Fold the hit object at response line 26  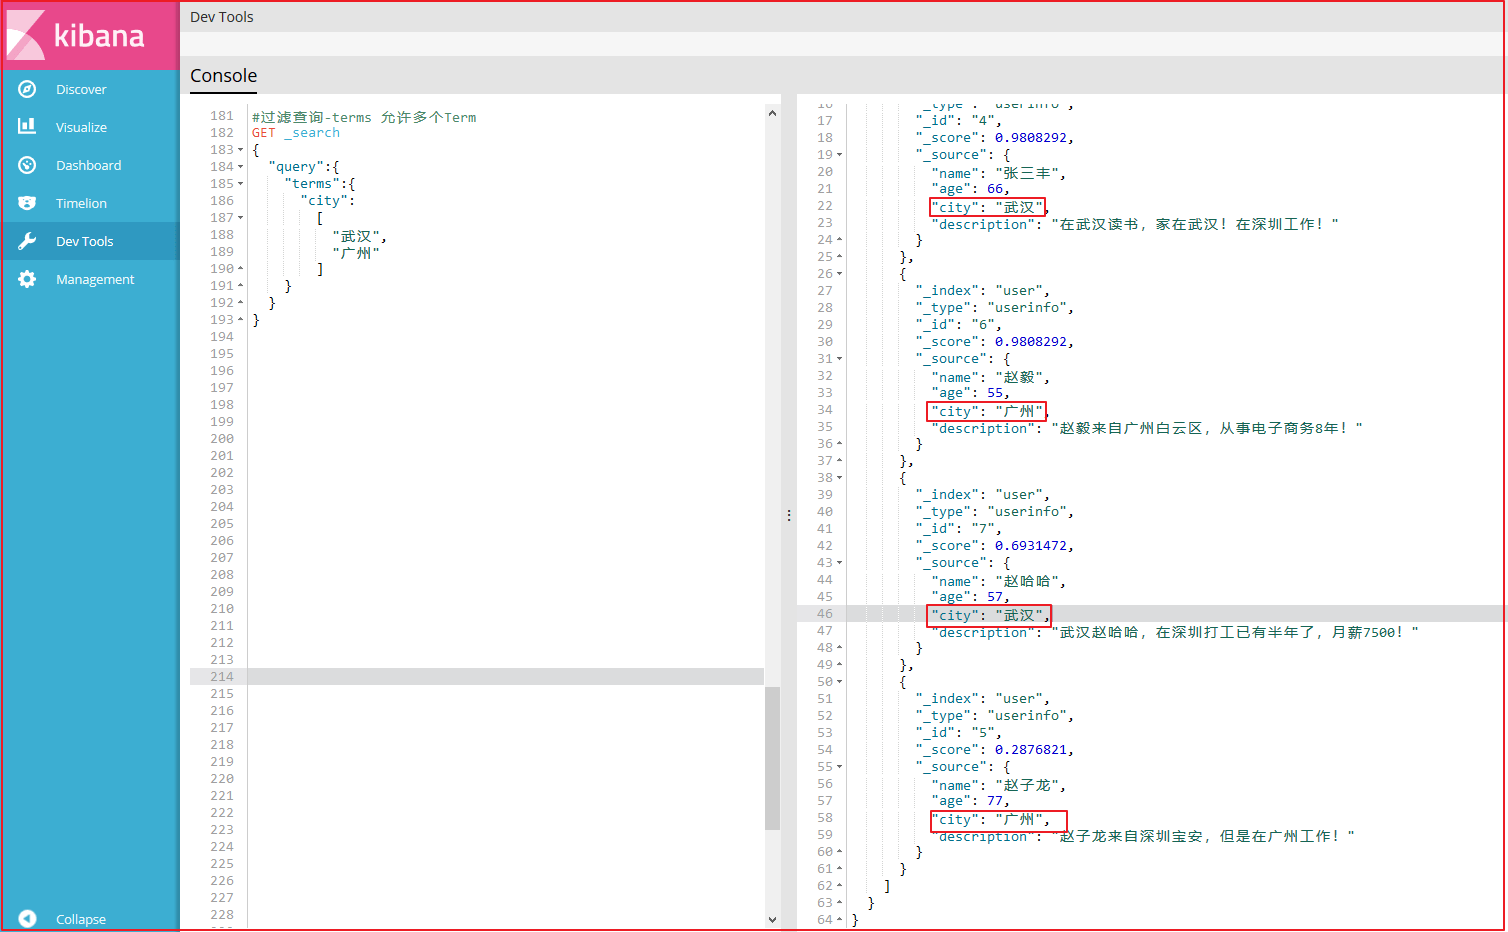point(840,274)
